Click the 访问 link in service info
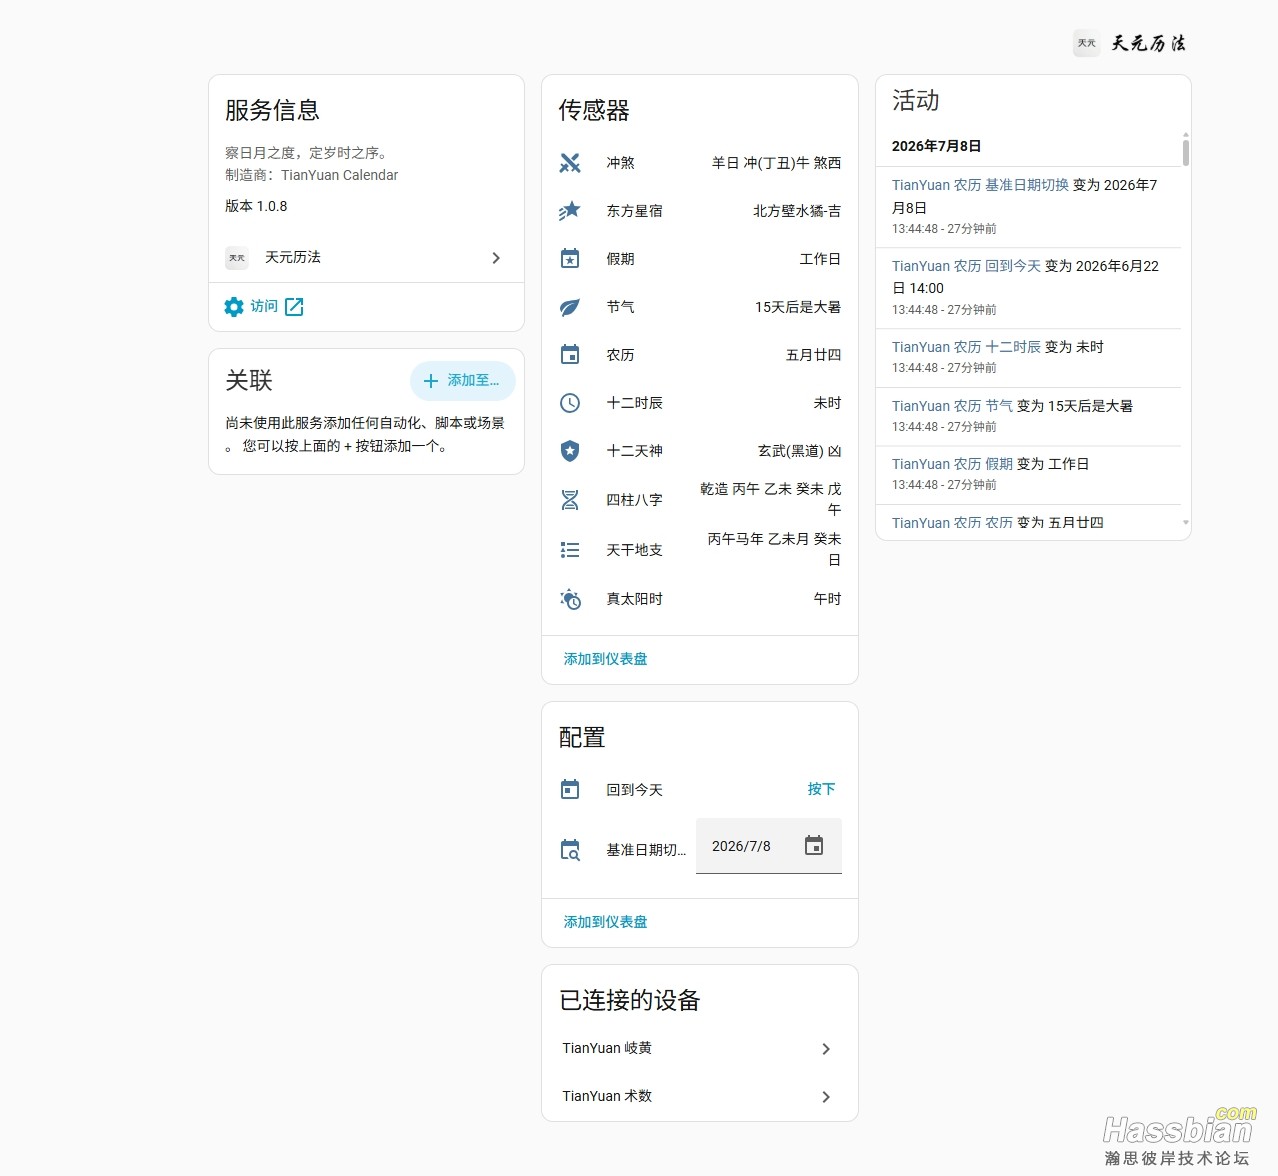Viewport: 1278px width, 1176px height. (264, 306)
